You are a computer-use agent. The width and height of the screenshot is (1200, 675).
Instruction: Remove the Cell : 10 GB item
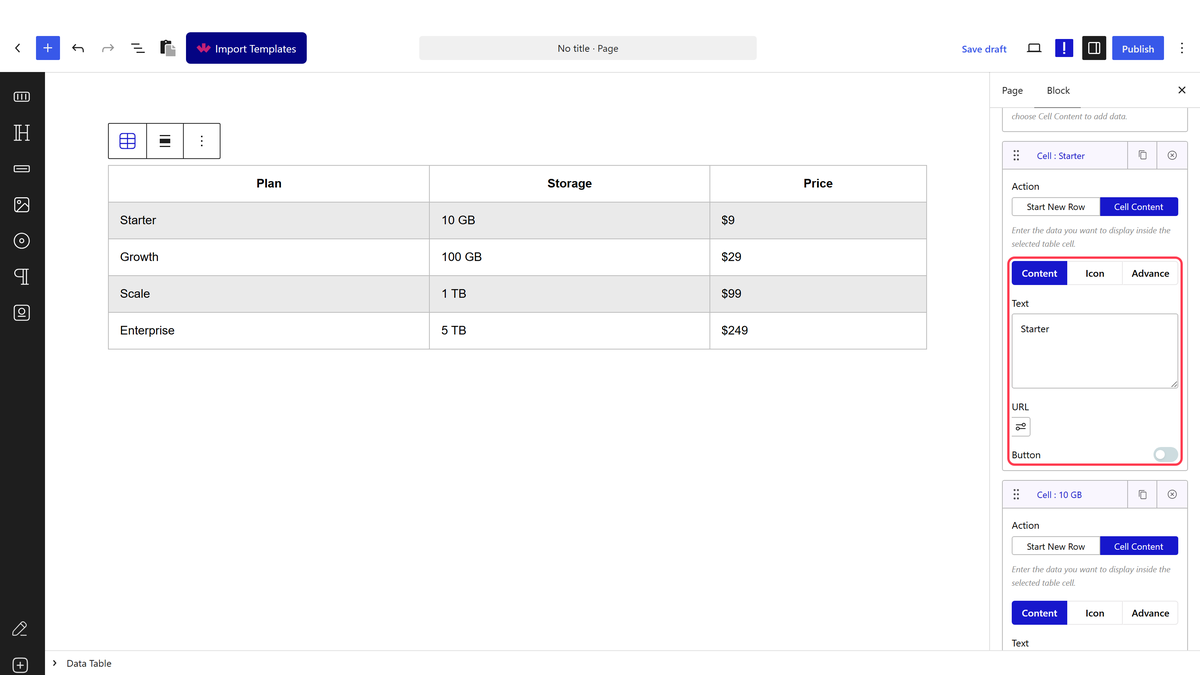tap(1172, 495)
